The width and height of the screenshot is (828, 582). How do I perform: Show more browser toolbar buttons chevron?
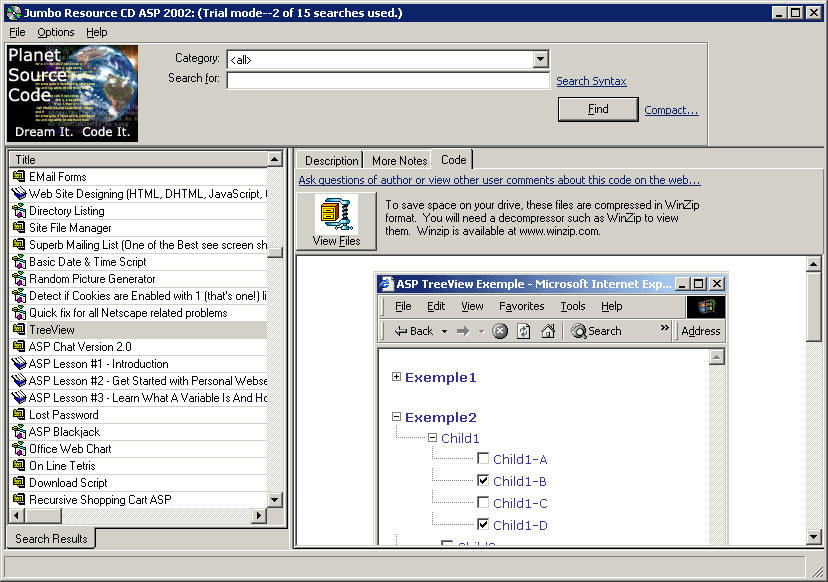point(664,328)
